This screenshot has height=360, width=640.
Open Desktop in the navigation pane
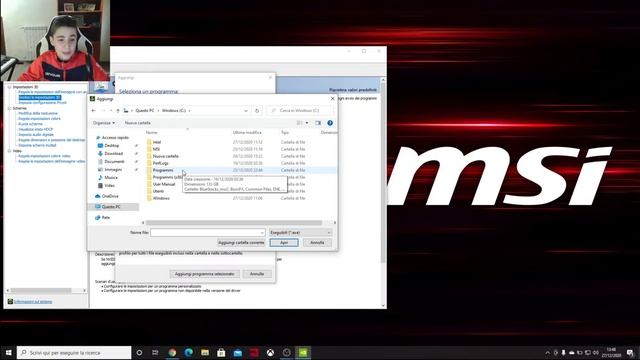pyautogui.click(x=111, y=146)
